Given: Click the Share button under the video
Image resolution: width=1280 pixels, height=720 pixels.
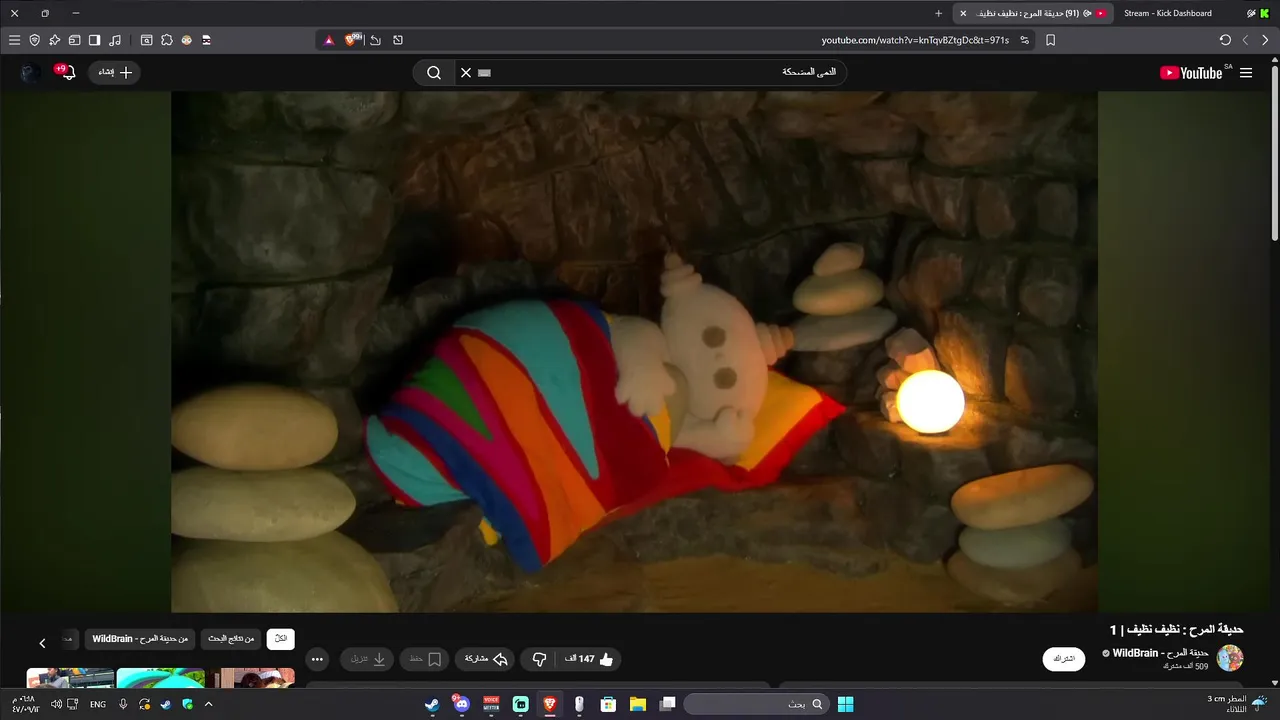Looking at the screenshot, I should [486, 659].
